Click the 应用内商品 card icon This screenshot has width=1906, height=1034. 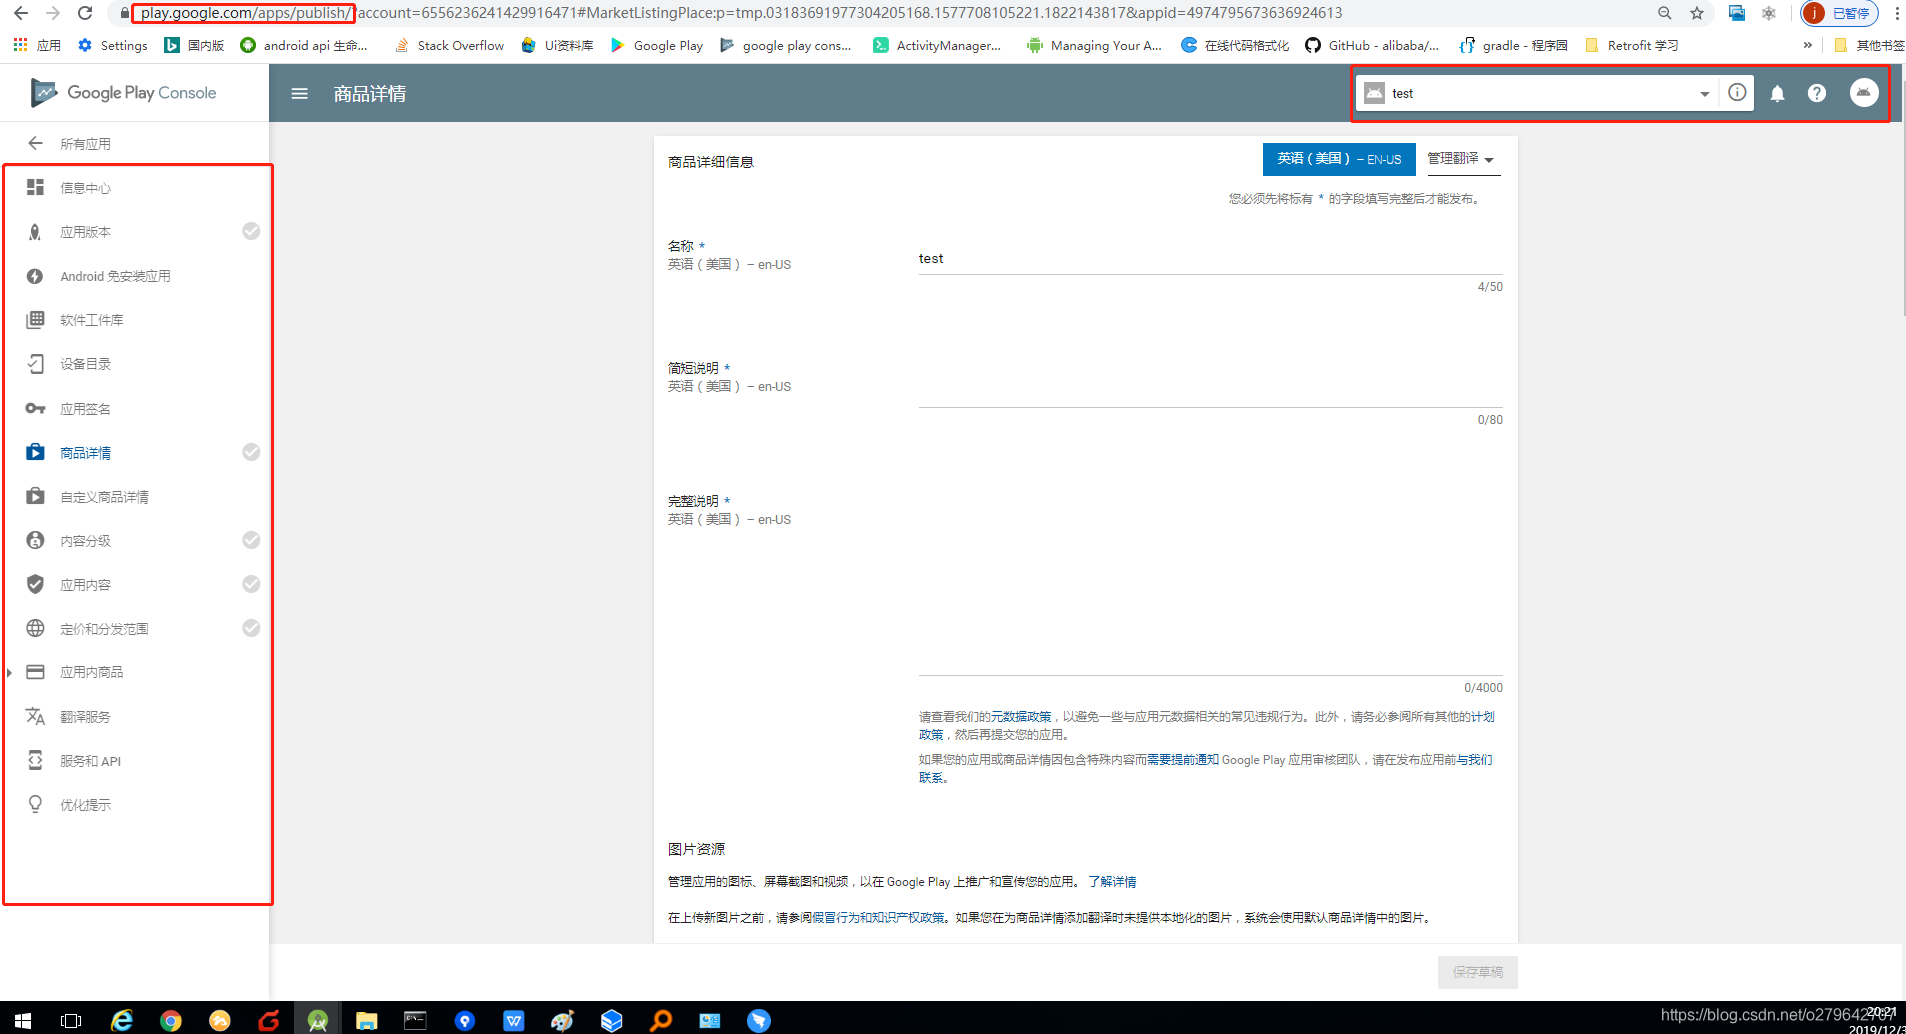[36, 672]
